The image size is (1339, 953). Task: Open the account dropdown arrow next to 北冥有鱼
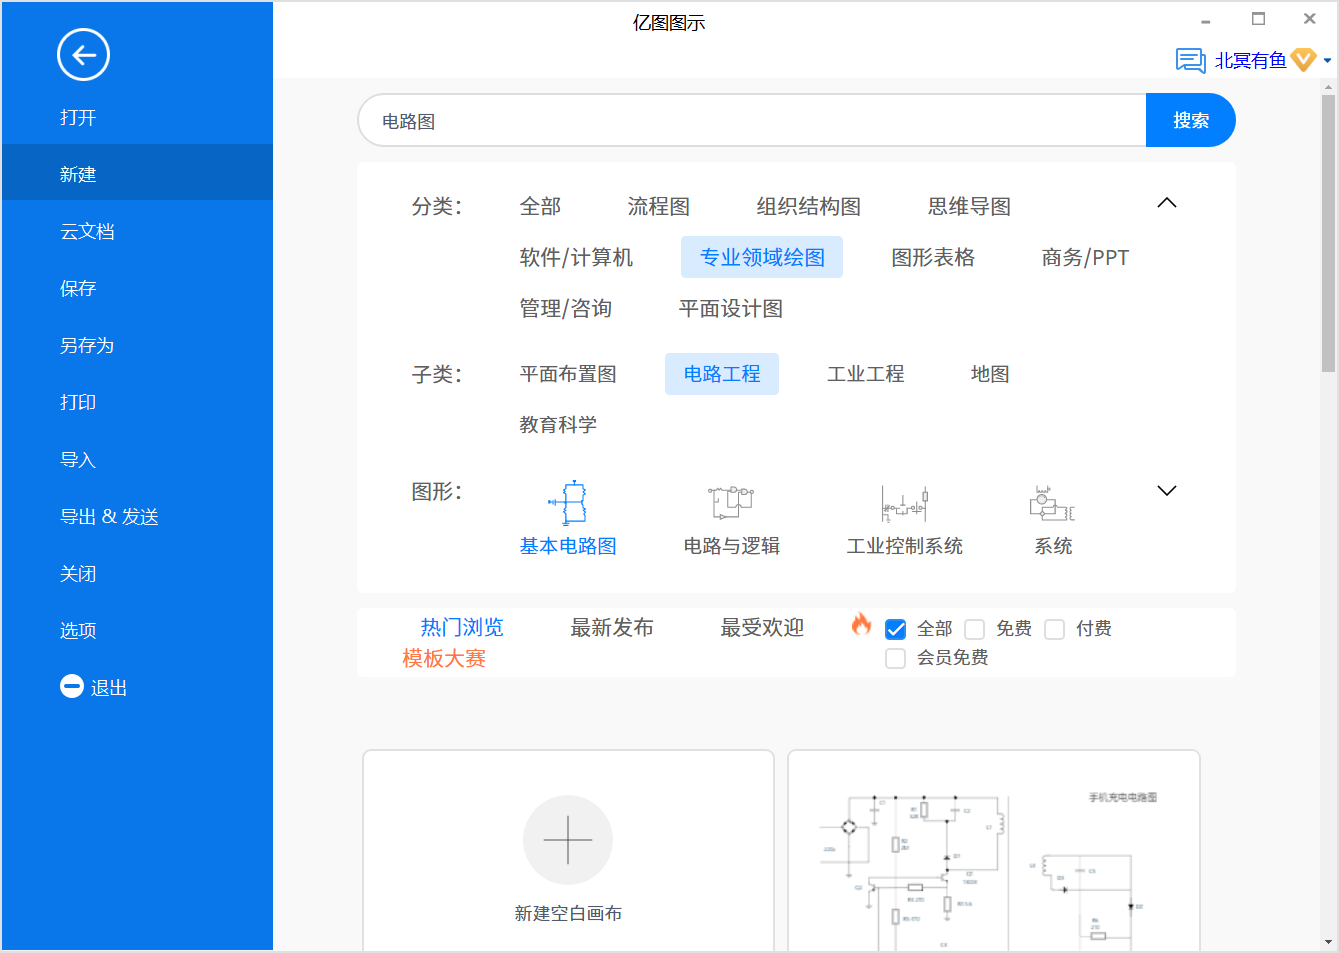tap(1327, 61)
